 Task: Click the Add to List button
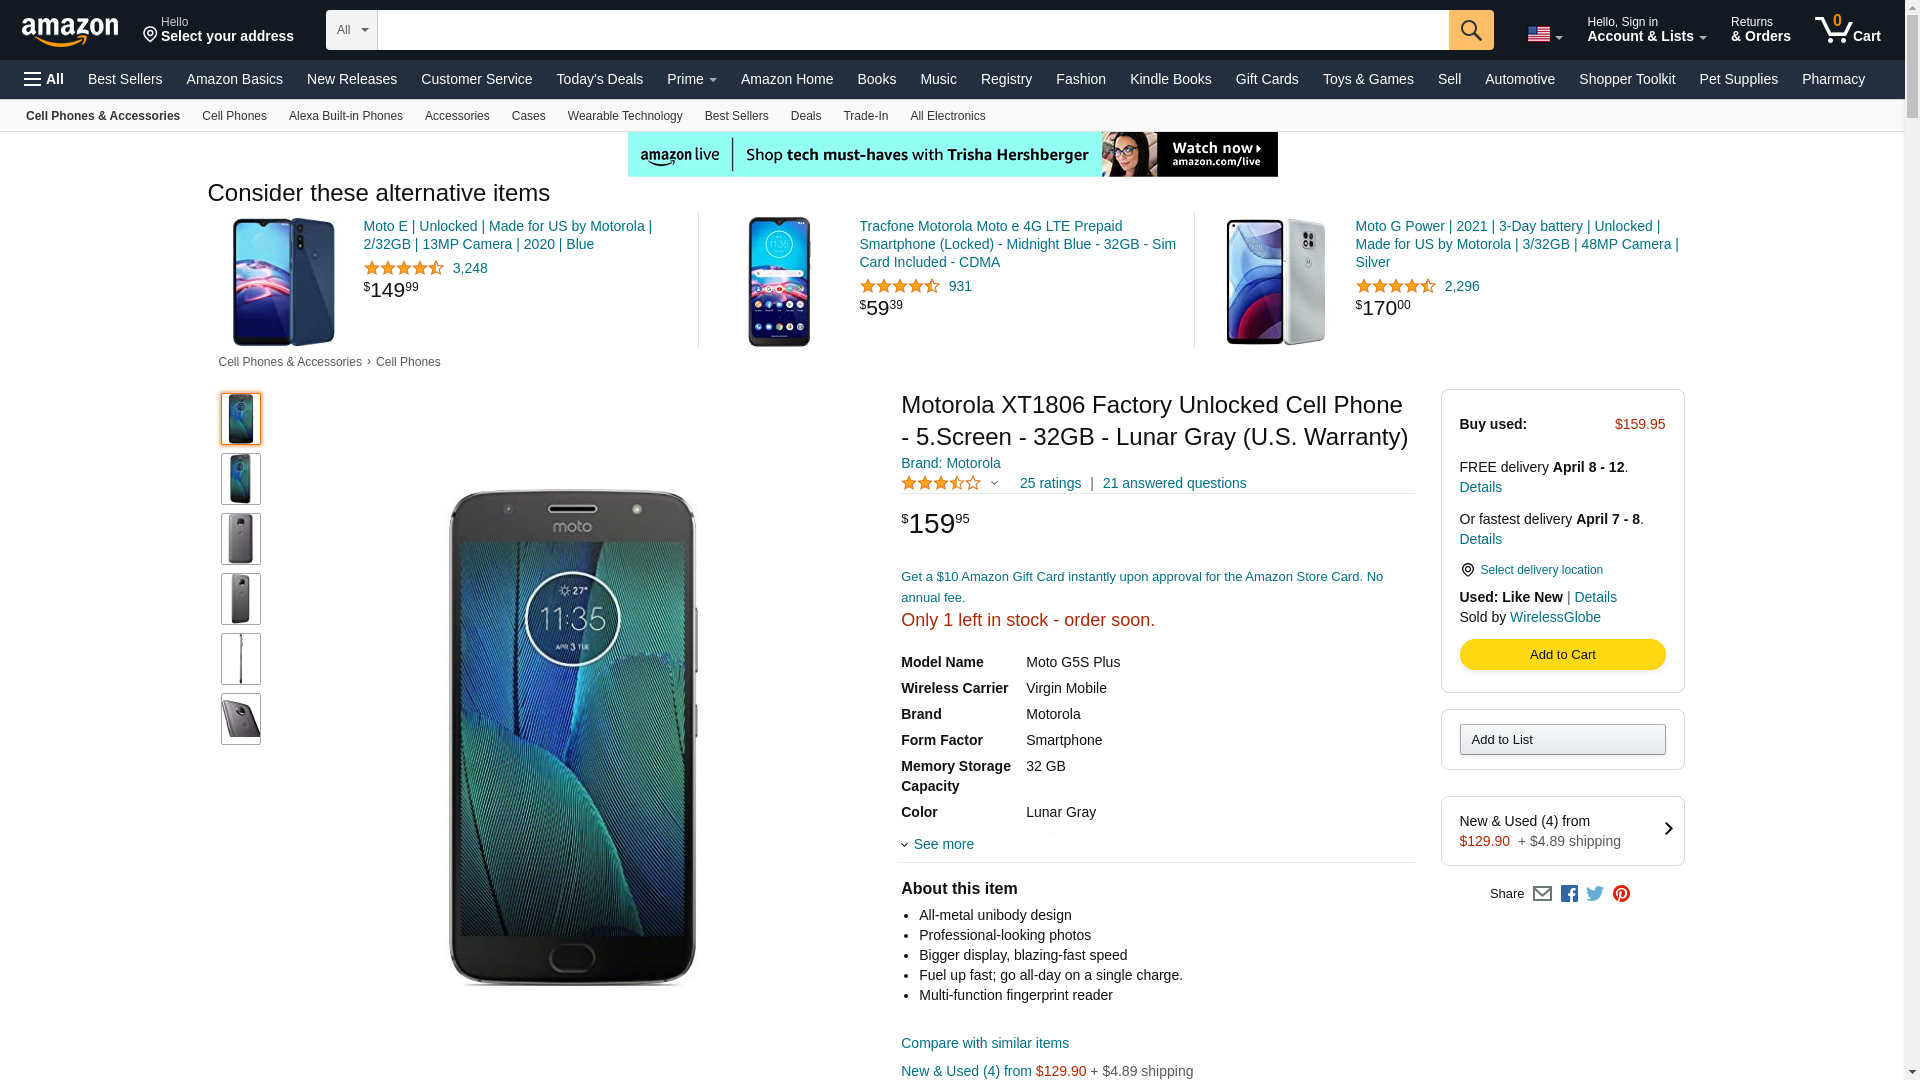[1562, 740]
